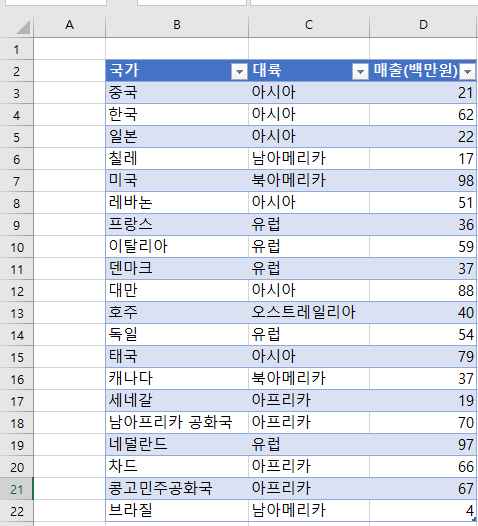
Task: Select the cell containing 덴마크
Action: coord(177,269)
